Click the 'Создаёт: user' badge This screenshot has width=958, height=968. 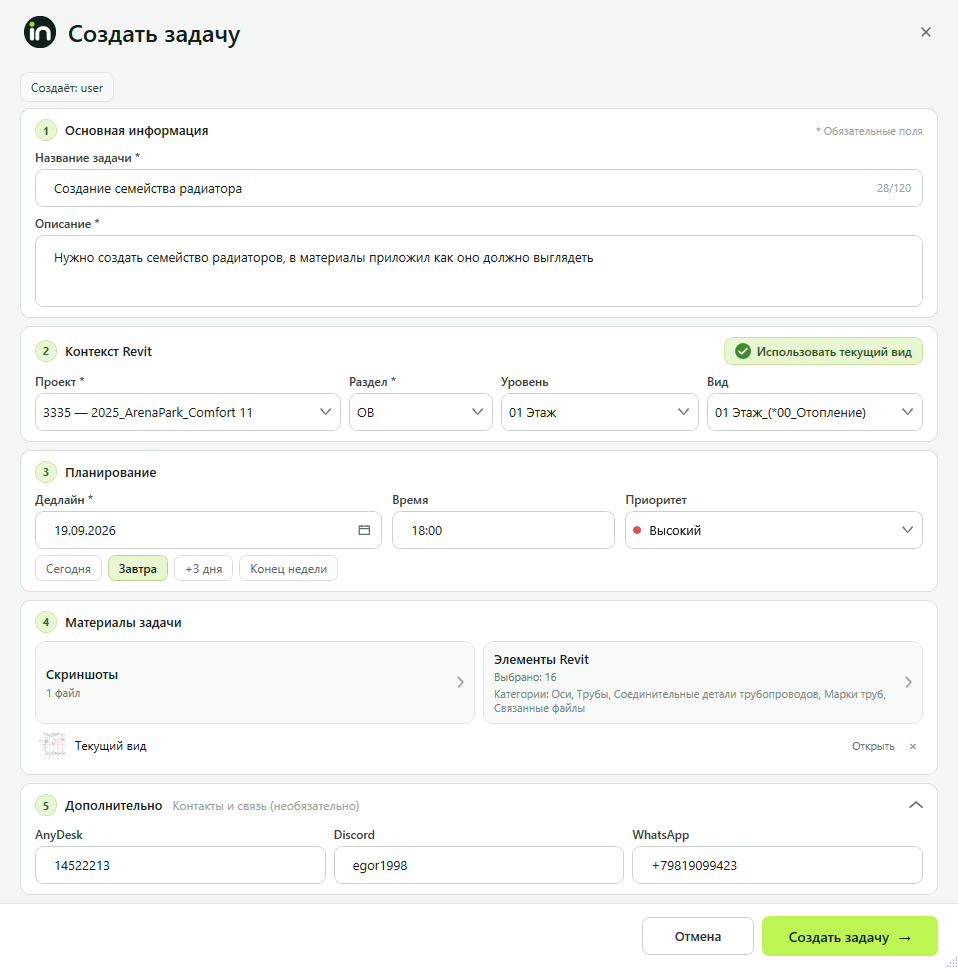point(67,88)
